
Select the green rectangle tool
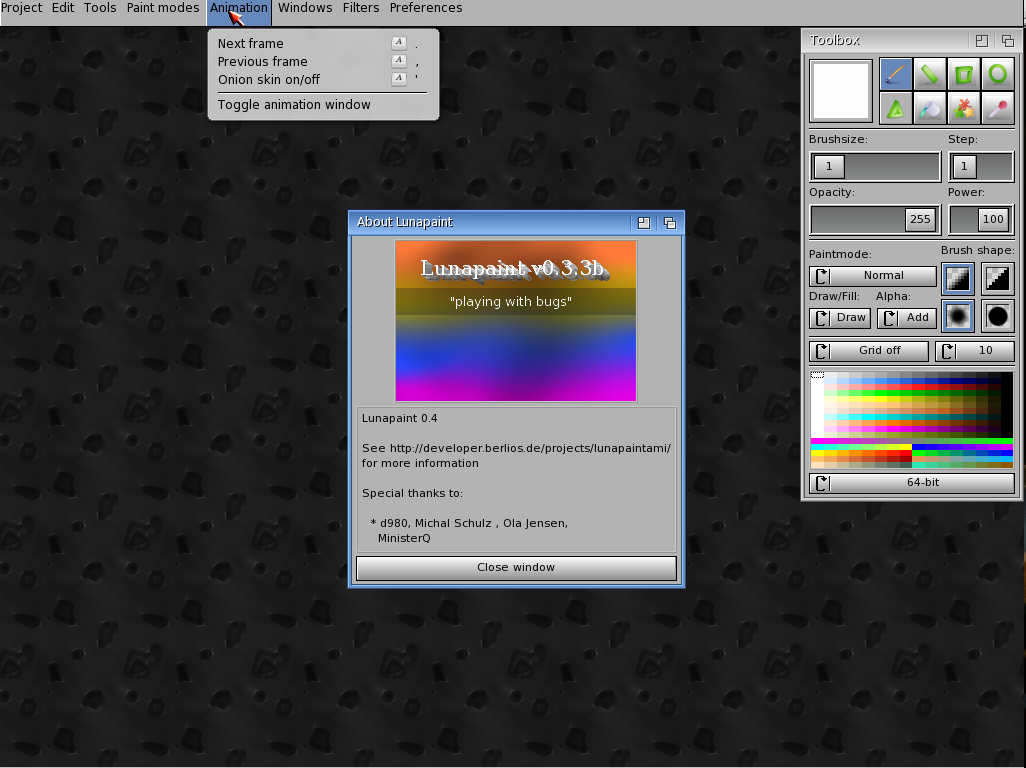(x=964, y=74)
